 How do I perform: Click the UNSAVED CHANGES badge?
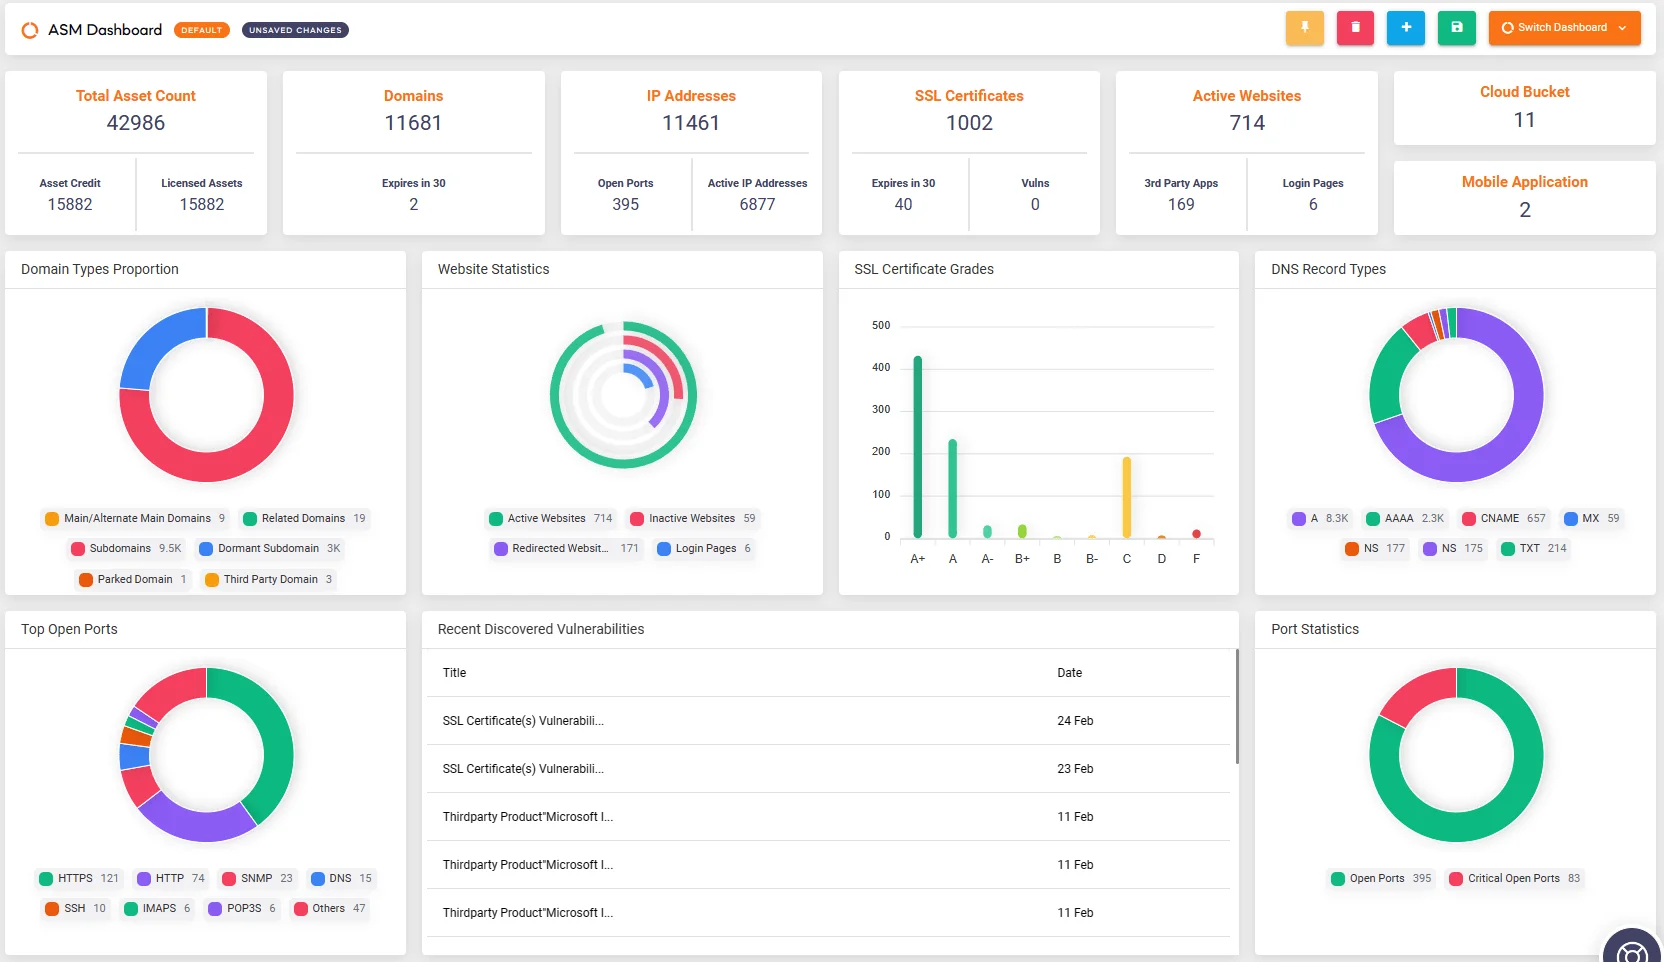tap(295, 30)
